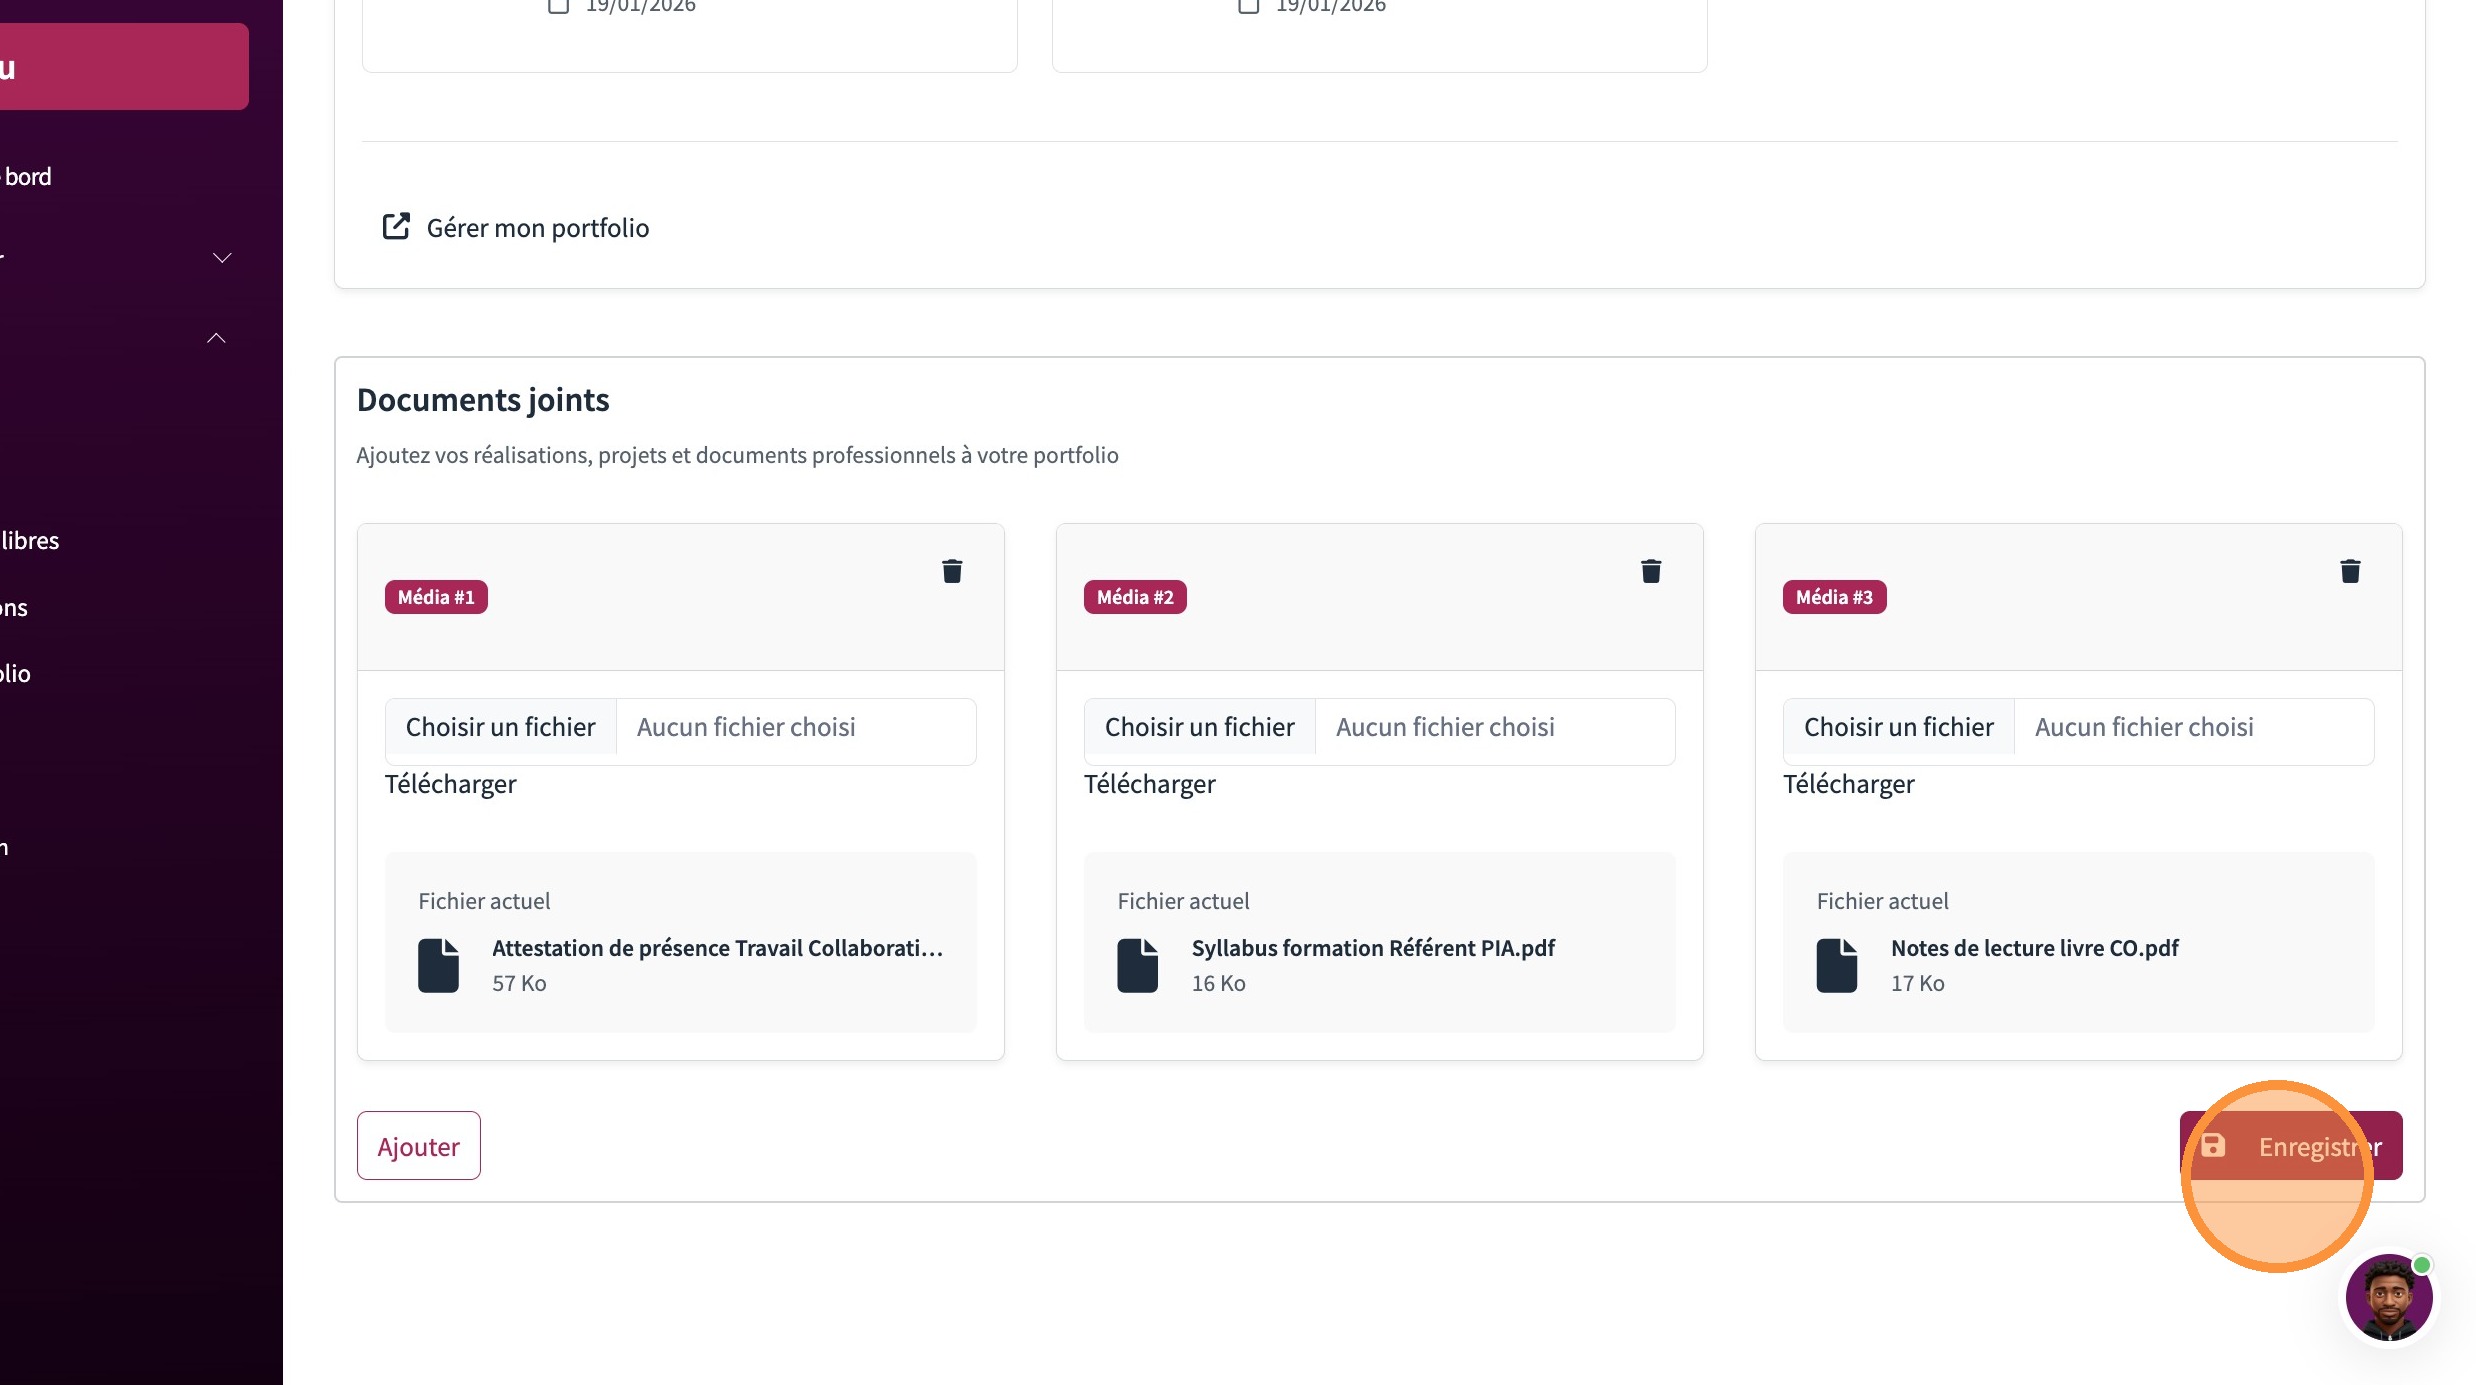Viewport: 2476px width, 1385px height.
Task: Open the Gérer mon portfolio link
Action: tap(537, 228)
